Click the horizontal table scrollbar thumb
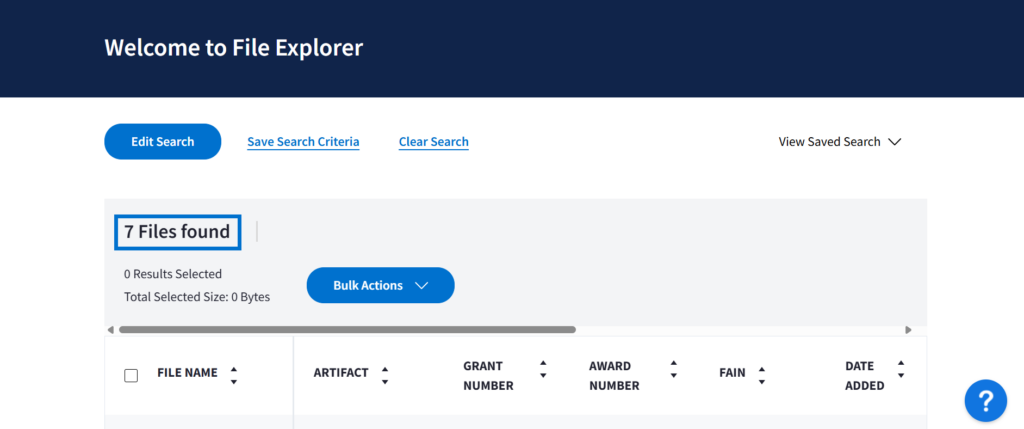This screenshot has width=1024, height=429. point(347,329)
